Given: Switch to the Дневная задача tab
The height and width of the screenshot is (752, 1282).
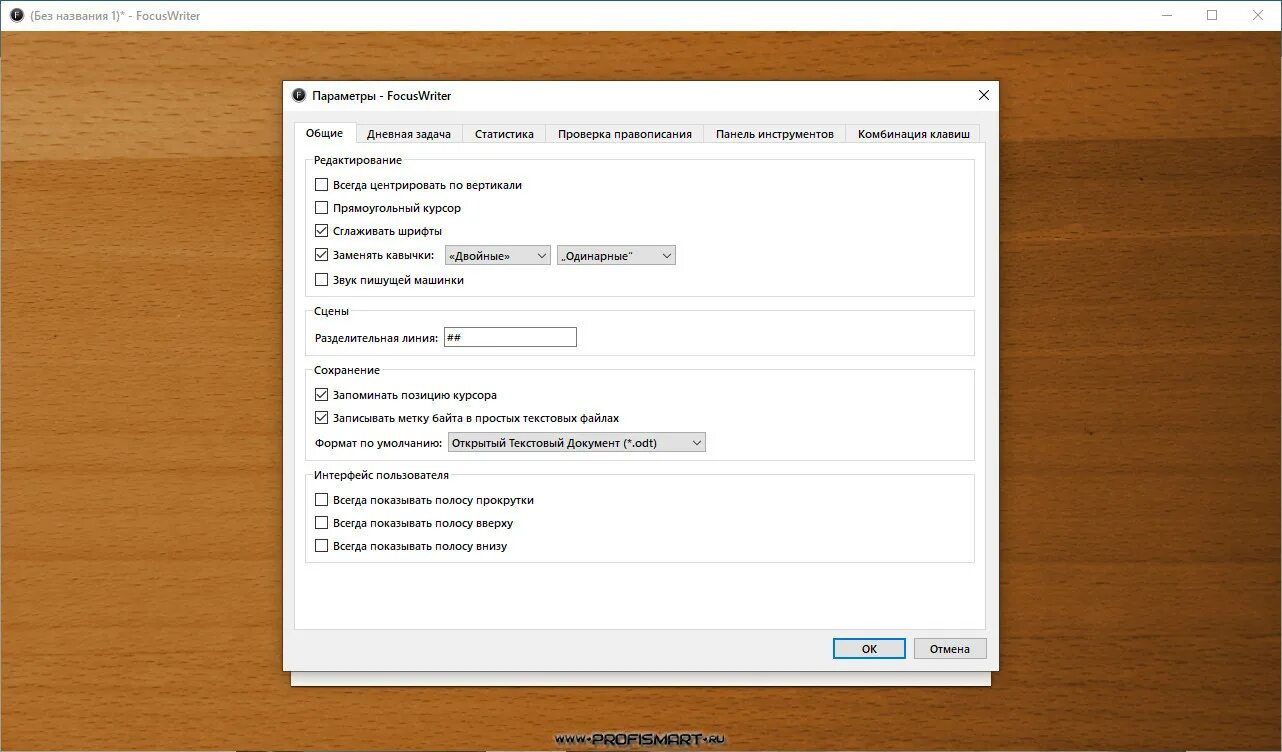Looking at the screenshot, I should [x=408, y=134].
